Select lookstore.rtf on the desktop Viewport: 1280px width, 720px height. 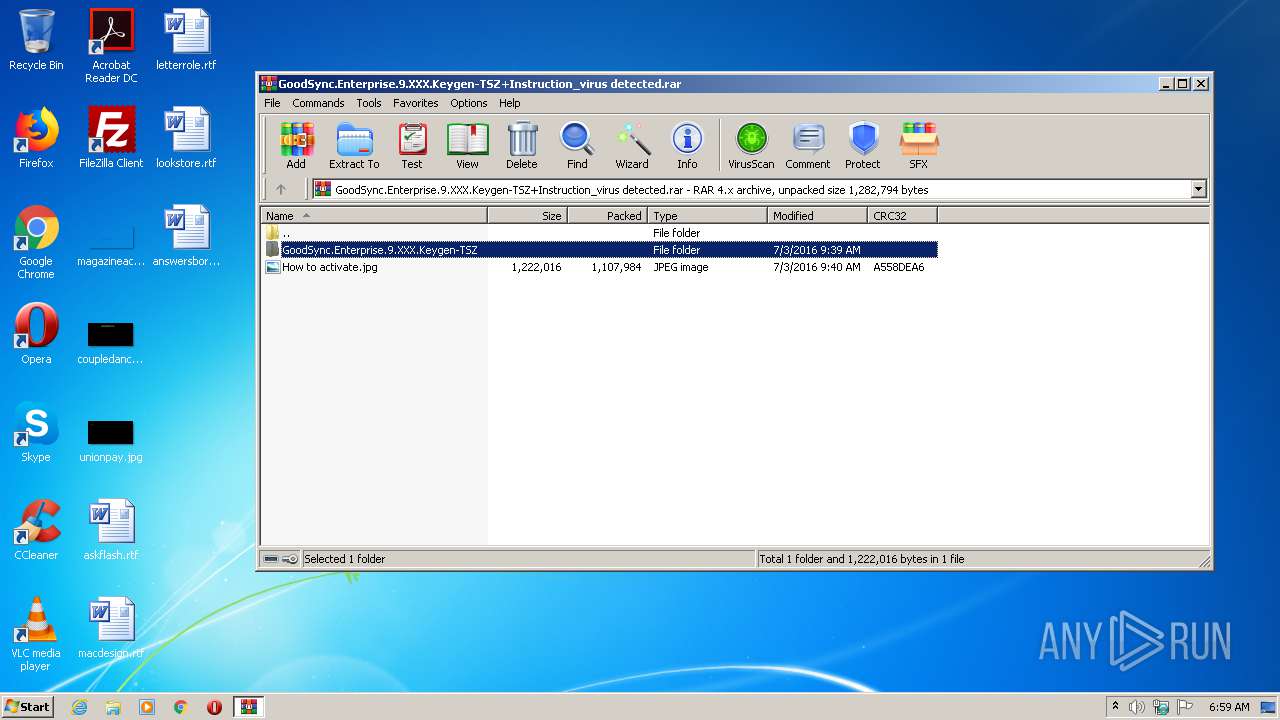(x=186, y=138)
